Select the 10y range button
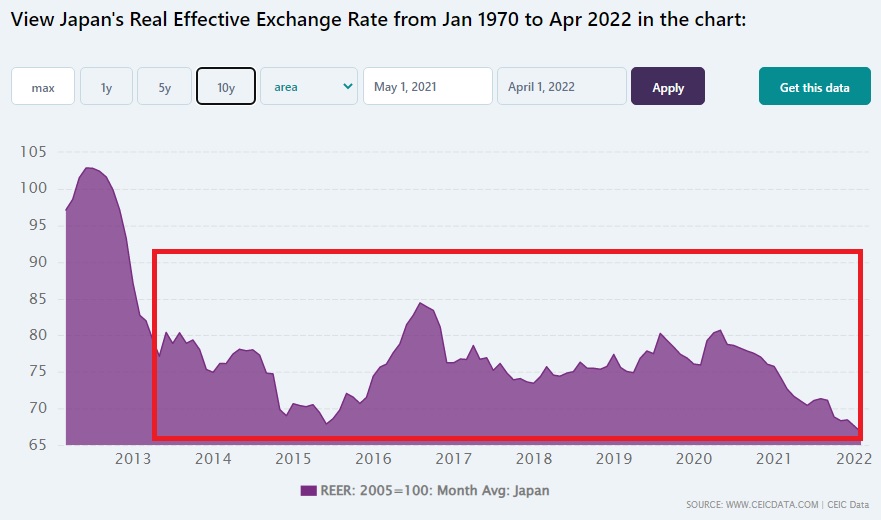This screenshot has width=881, height=520. (x=226, y=87)
